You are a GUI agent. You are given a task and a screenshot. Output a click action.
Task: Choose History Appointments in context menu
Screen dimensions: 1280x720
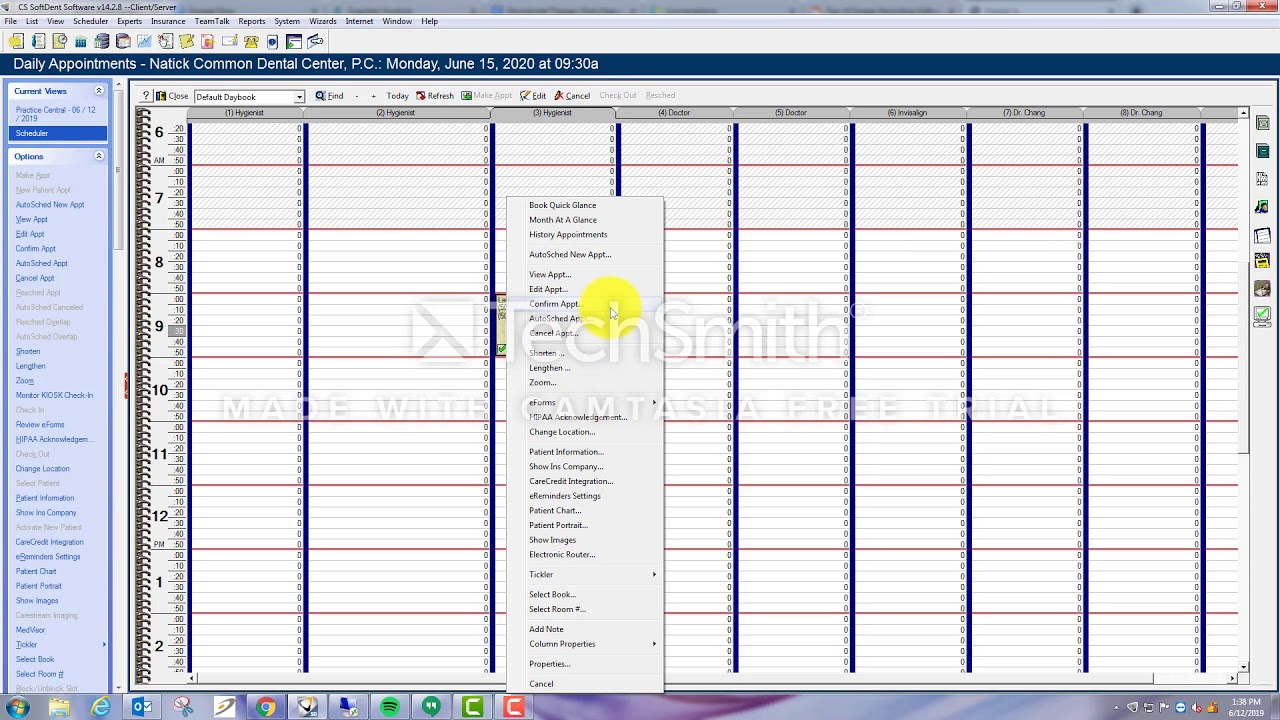[567, 235]
